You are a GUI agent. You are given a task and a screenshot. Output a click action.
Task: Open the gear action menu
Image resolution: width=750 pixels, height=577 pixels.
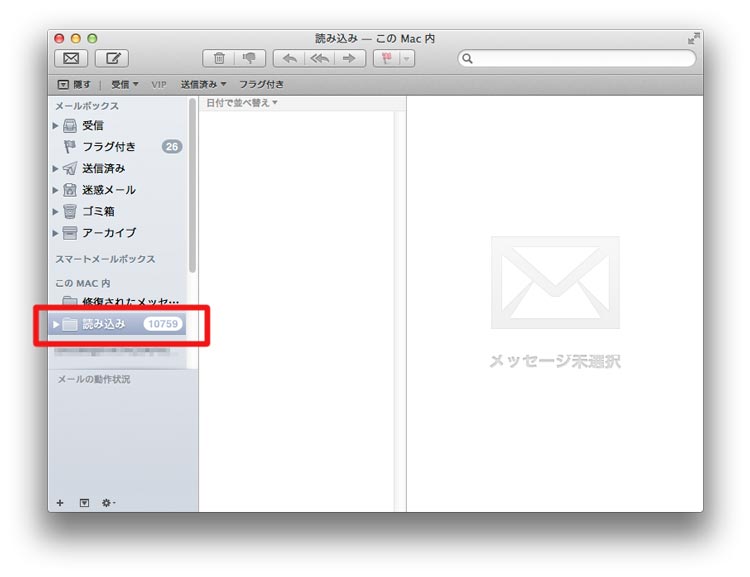(x=109, y=503)
